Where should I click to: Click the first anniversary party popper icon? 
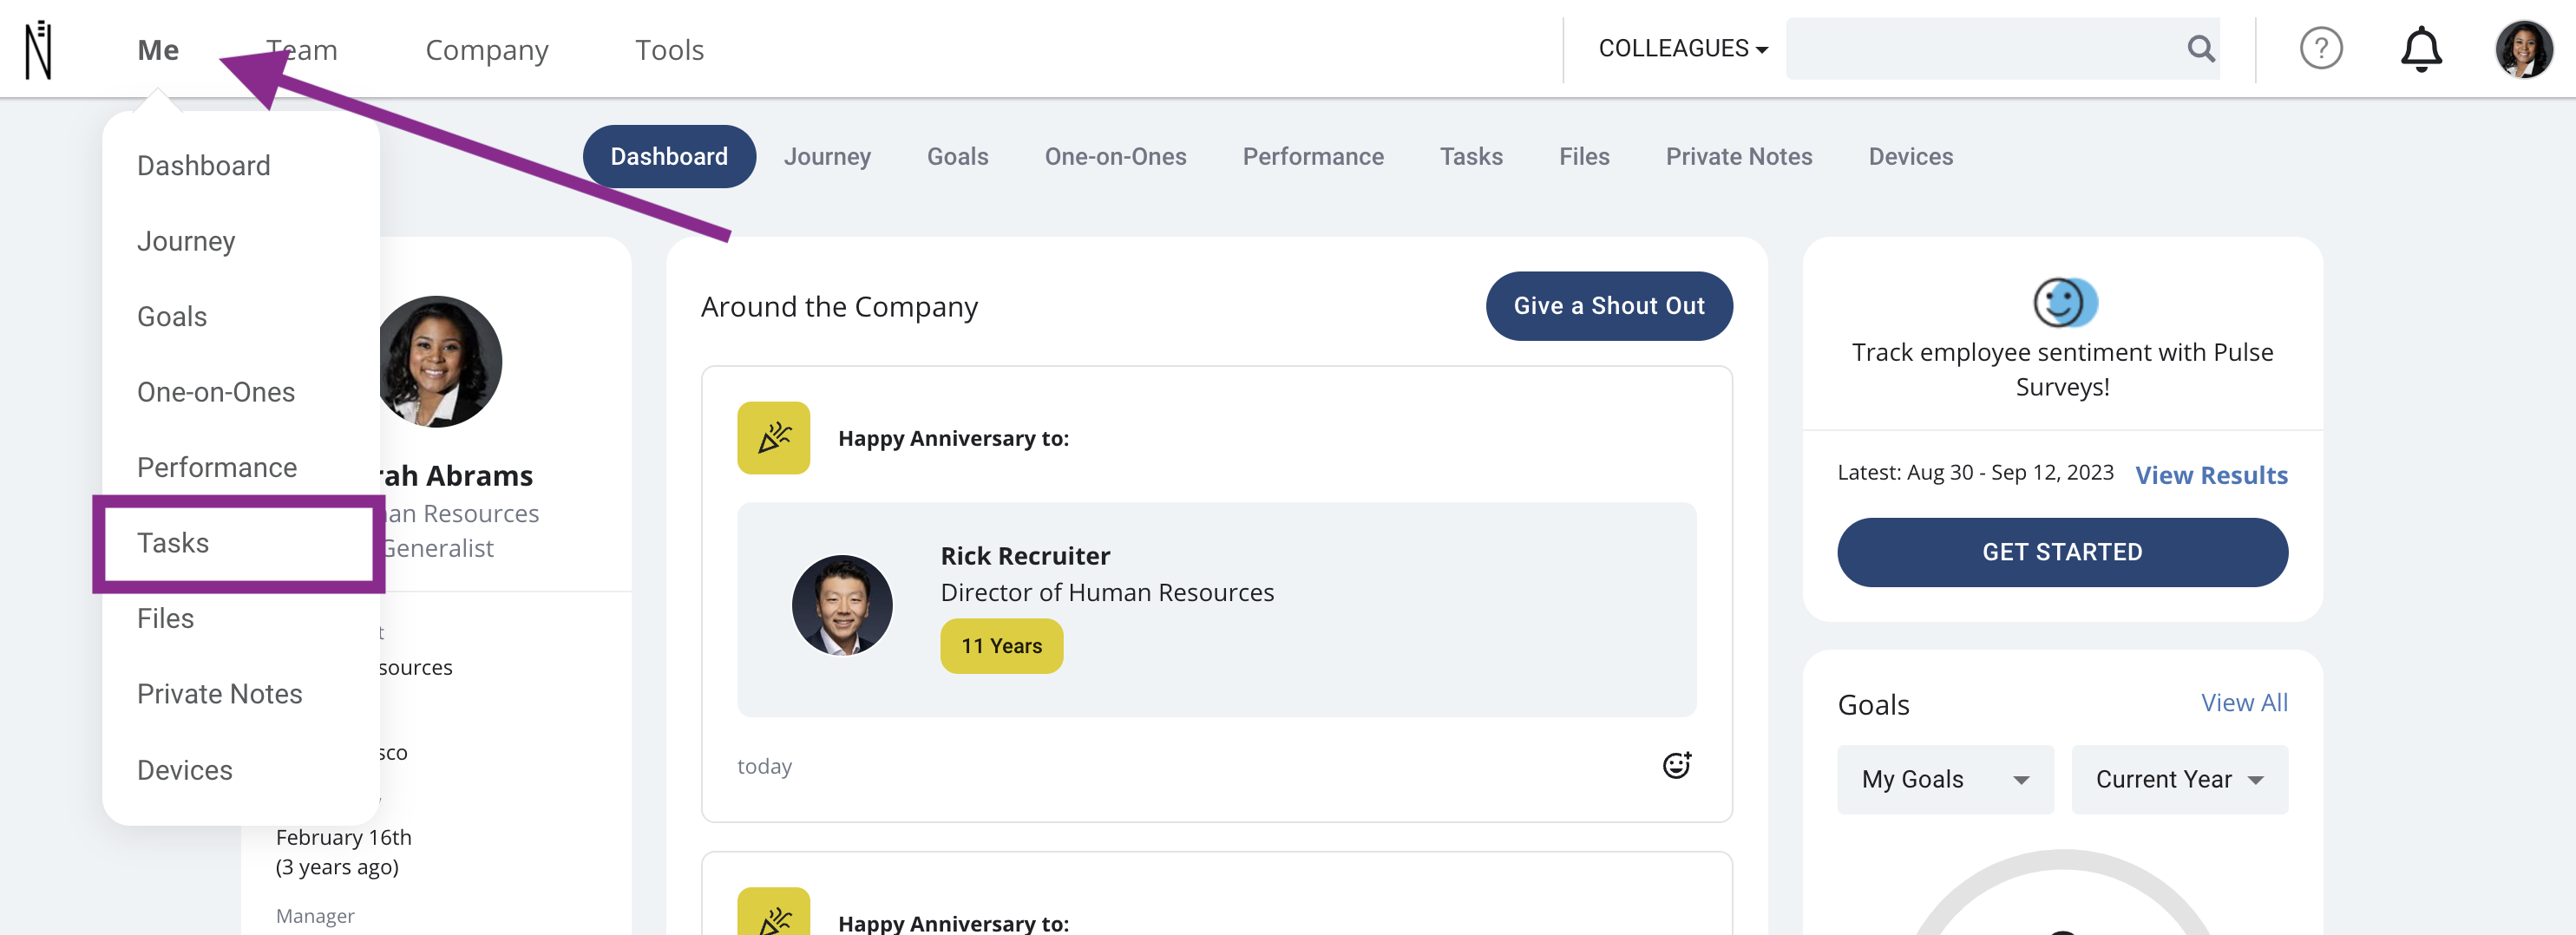tap(773, 438)
